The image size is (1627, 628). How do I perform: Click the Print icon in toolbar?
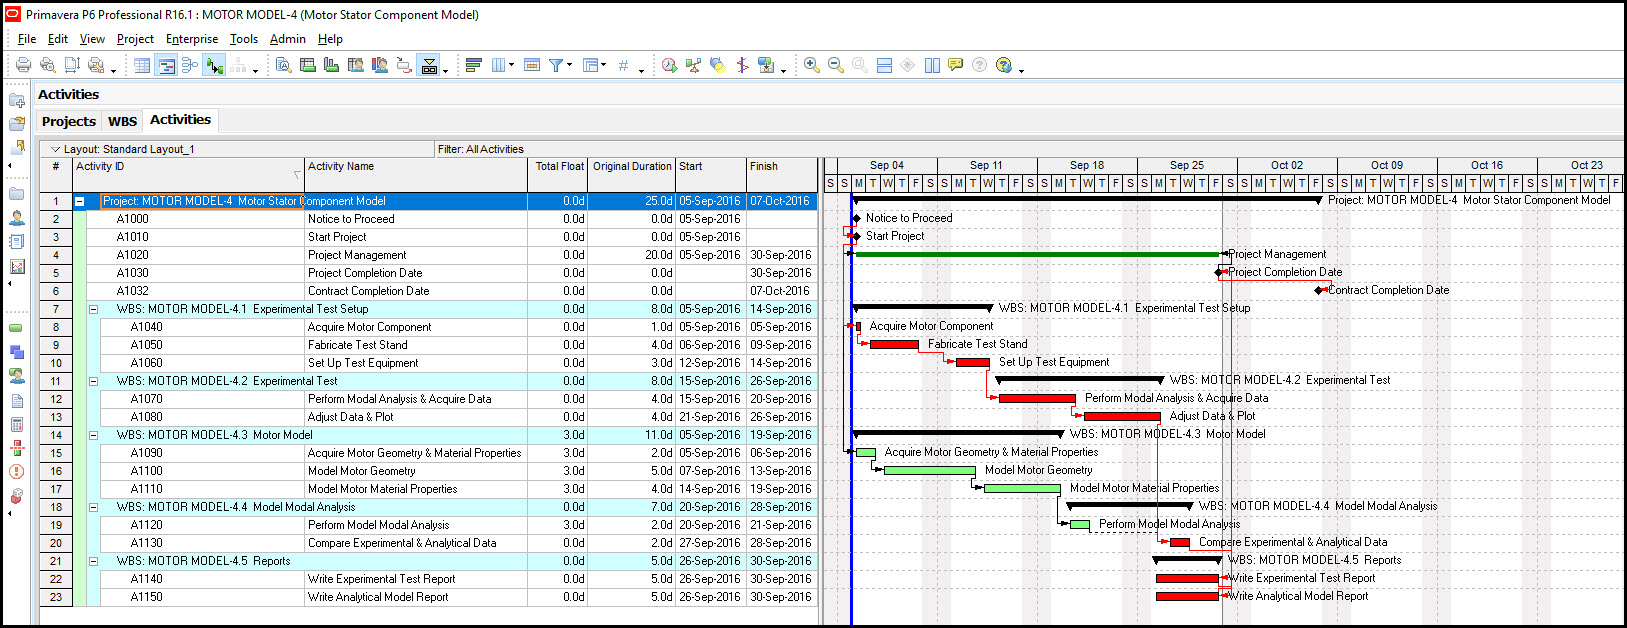(x=23, y=65)
